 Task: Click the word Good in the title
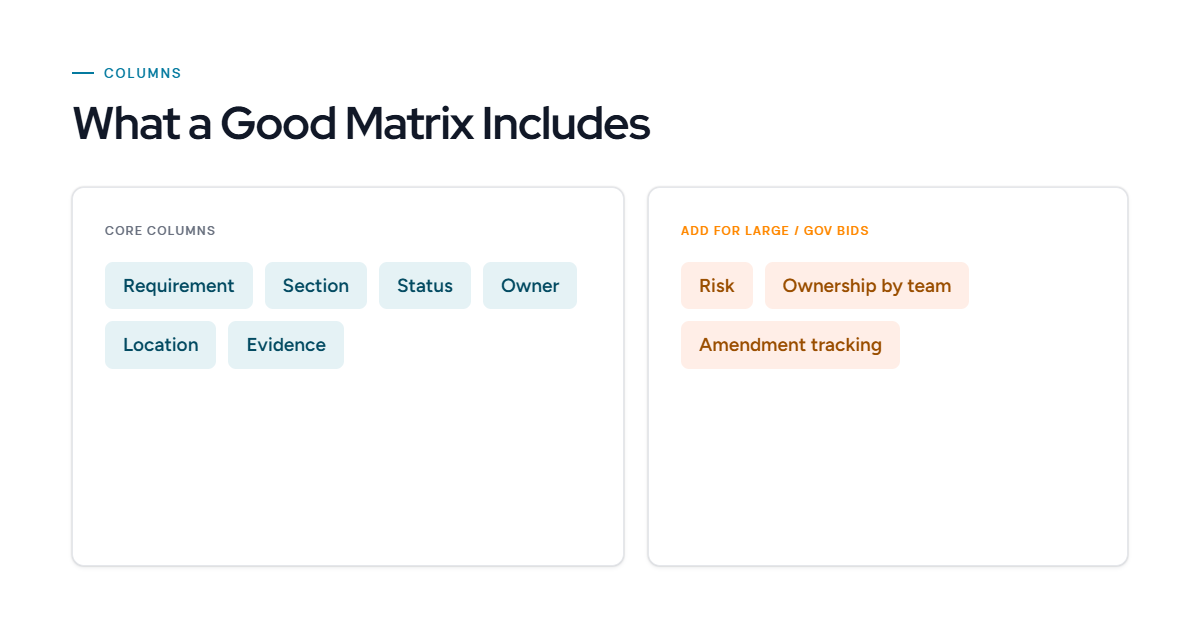[277, 124]
